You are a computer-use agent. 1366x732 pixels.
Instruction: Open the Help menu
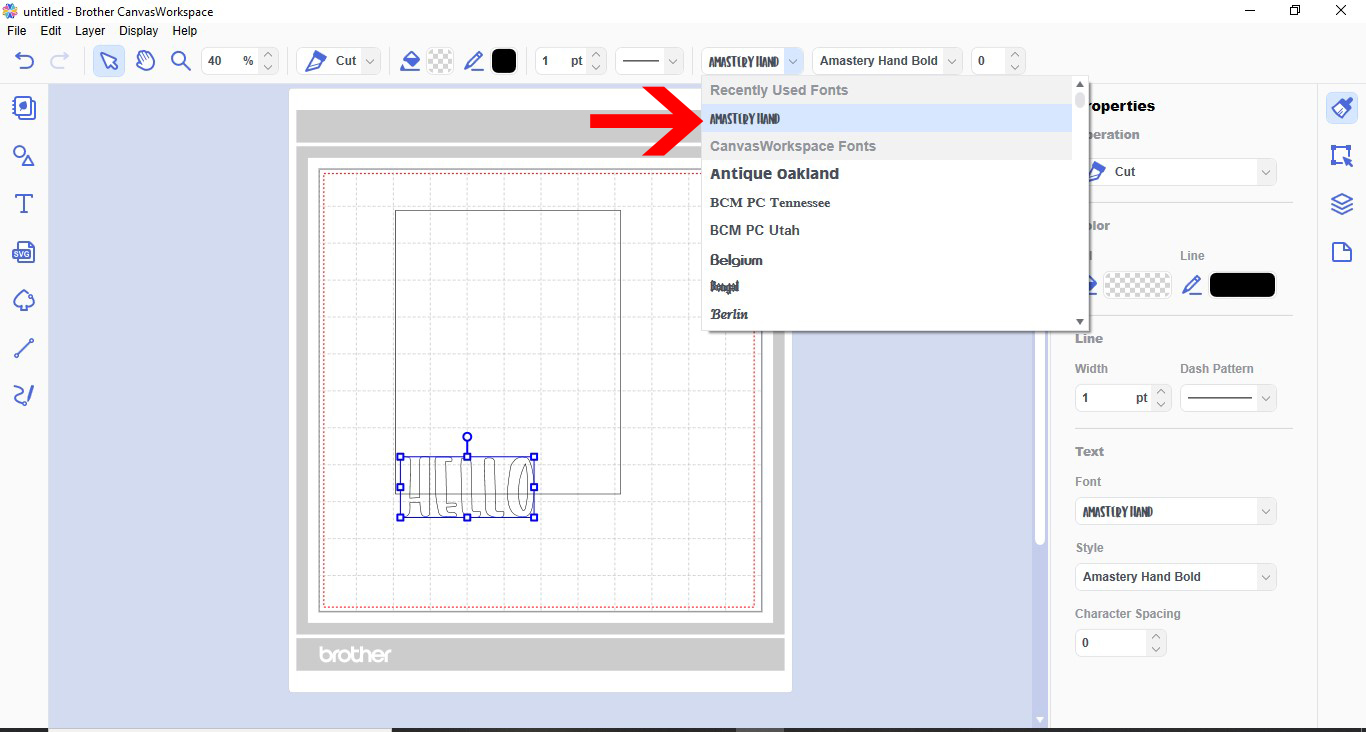click(x=185, y=31)
